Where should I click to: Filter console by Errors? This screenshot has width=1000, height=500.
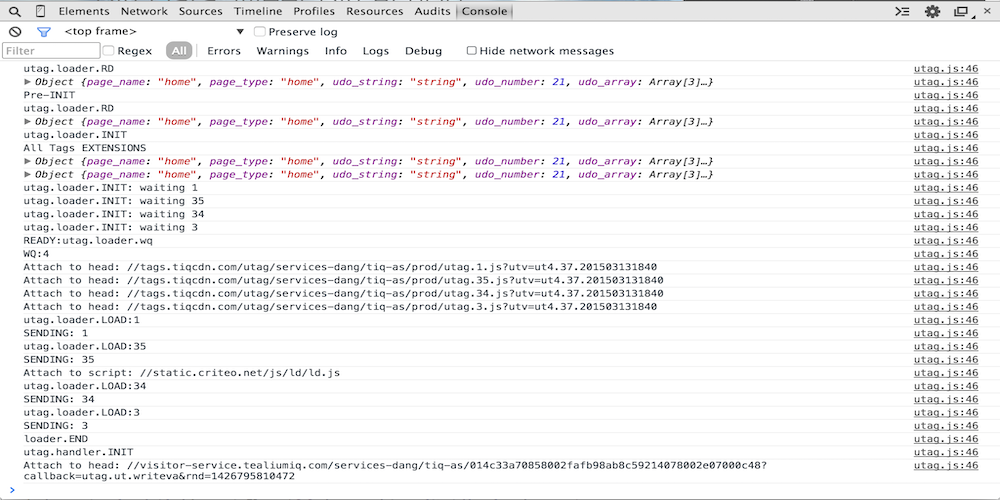tap(224, 51)
